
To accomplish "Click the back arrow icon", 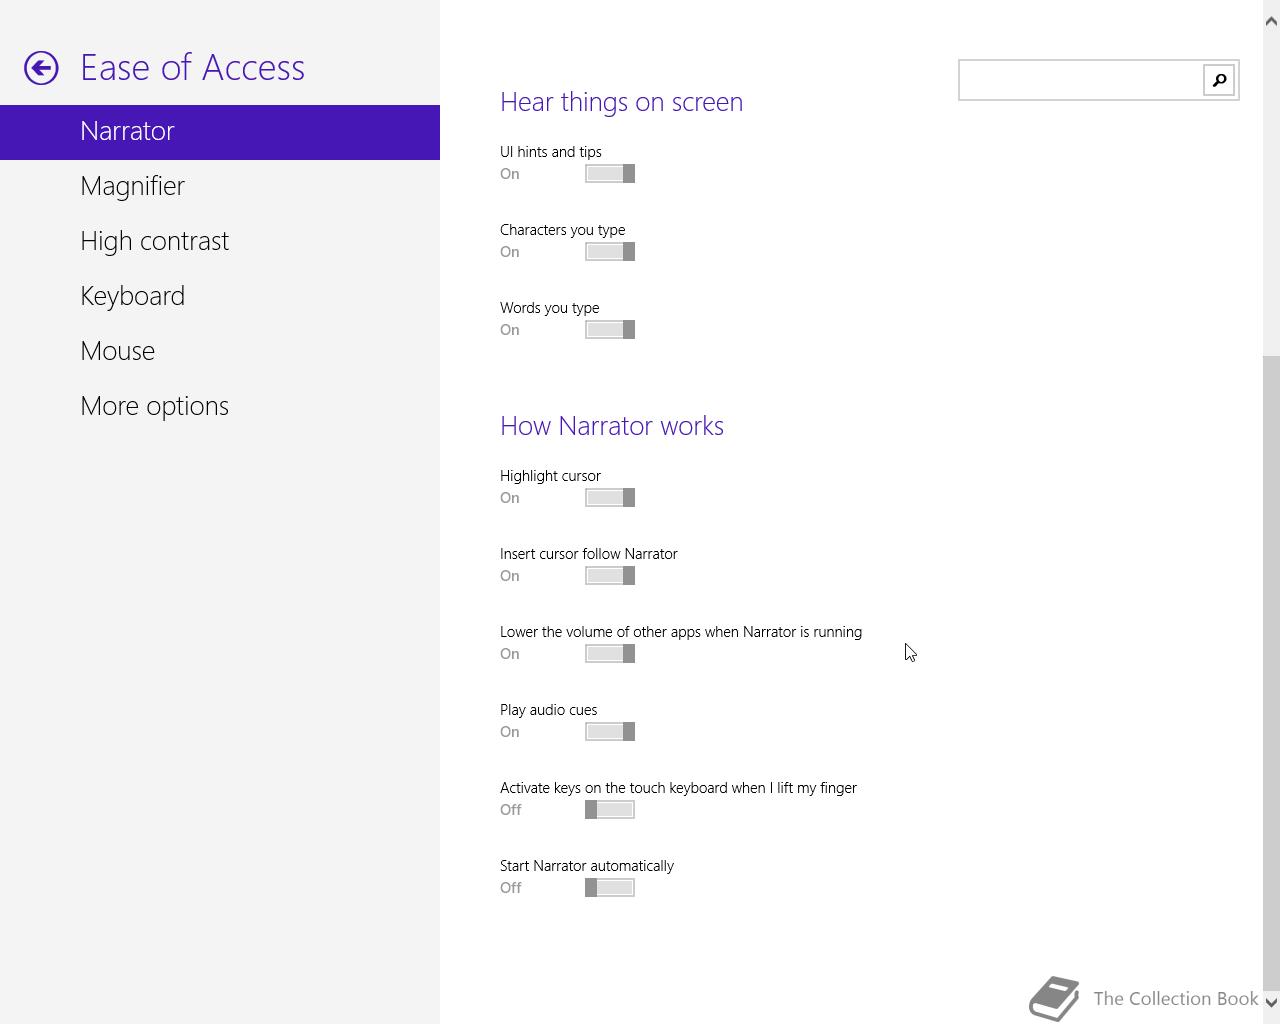I will tap(41, 68).
